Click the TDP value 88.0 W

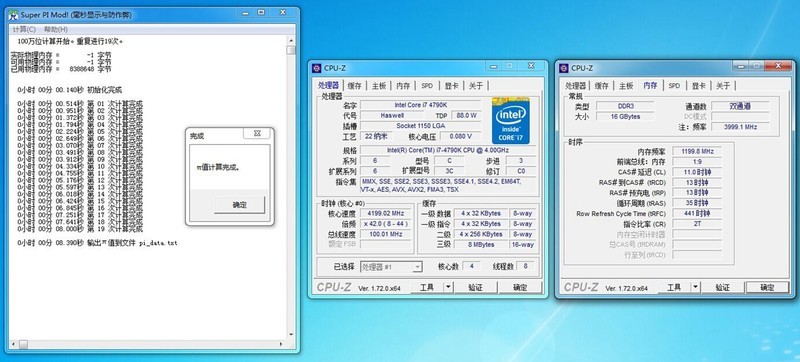(466, 115)
